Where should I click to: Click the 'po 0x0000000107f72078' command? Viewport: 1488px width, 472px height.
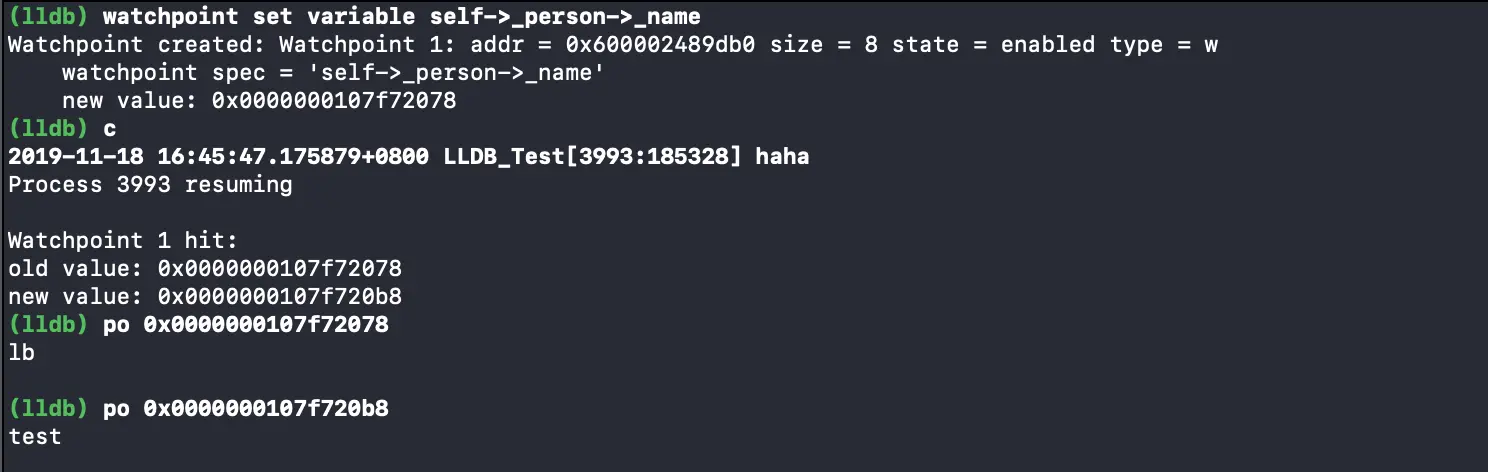[246, 325]
